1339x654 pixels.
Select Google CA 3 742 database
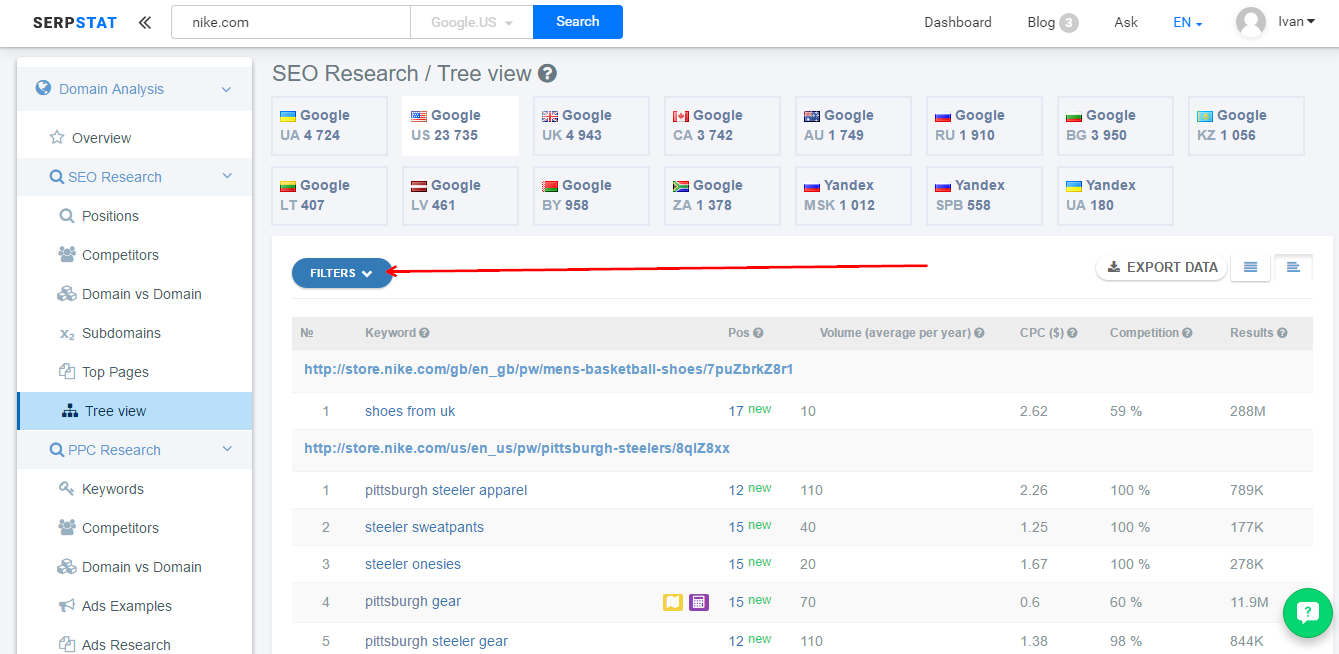722,126
